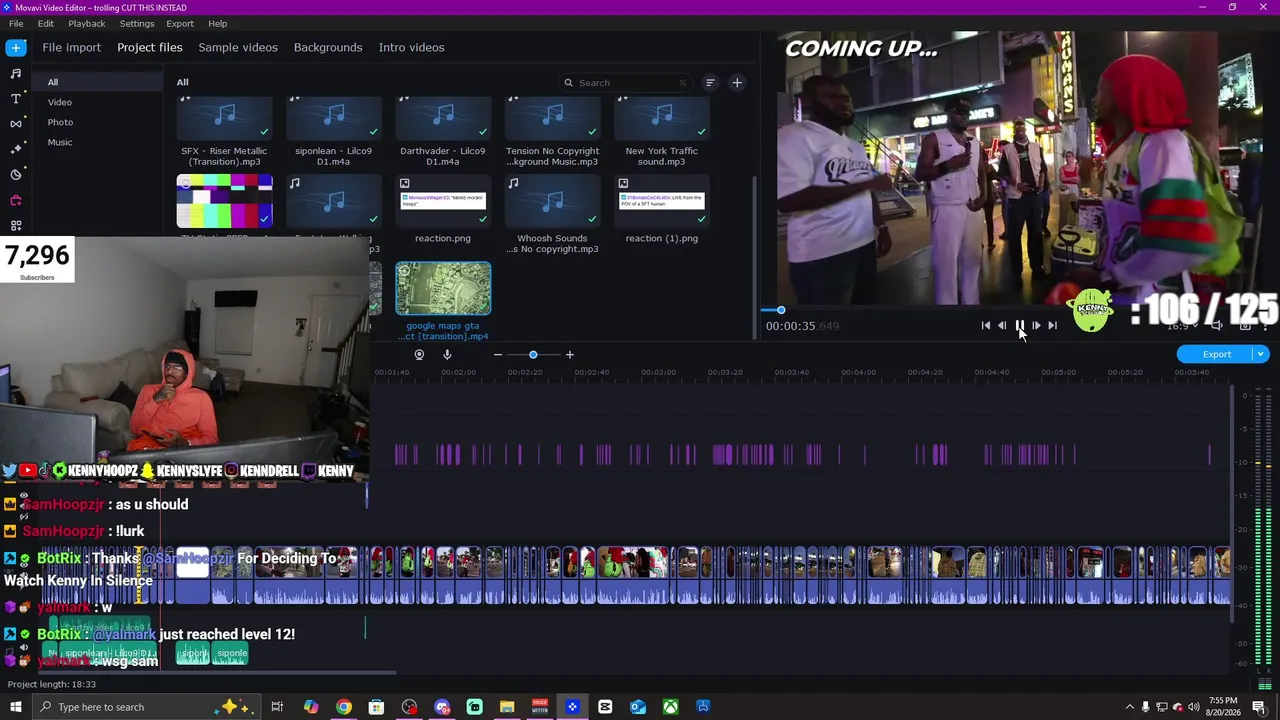
Task: Mute the preview using the speaker icon
Action: (x=1217, y=325)
